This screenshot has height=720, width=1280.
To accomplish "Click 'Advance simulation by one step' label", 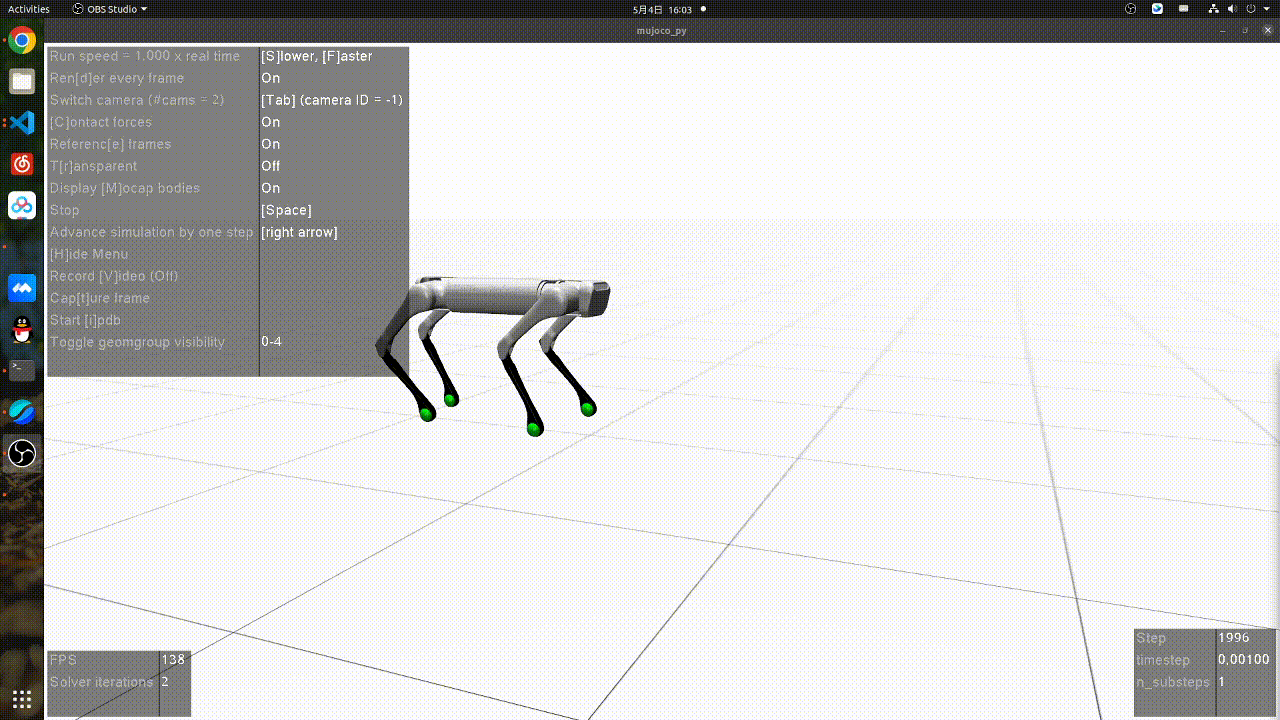I will tap(151, 232).
